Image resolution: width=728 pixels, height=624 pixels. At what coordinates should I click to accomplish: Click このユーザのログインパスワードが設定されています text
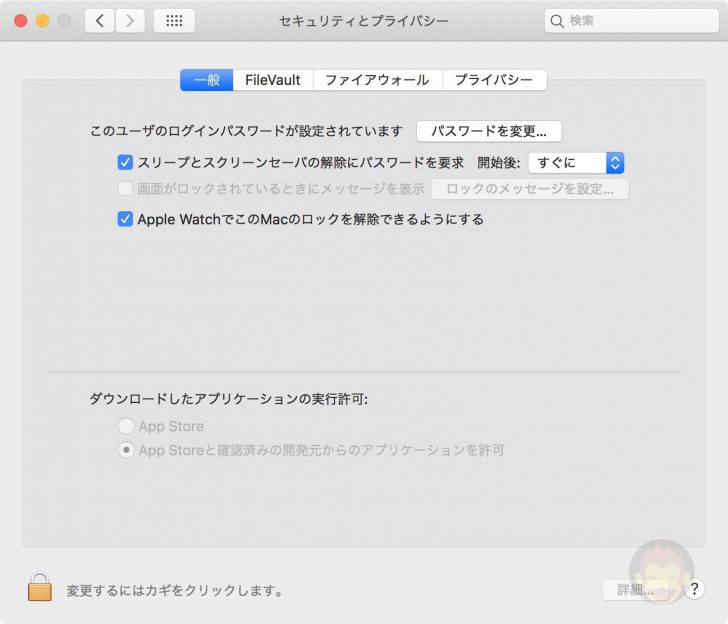tap(246, 131)
